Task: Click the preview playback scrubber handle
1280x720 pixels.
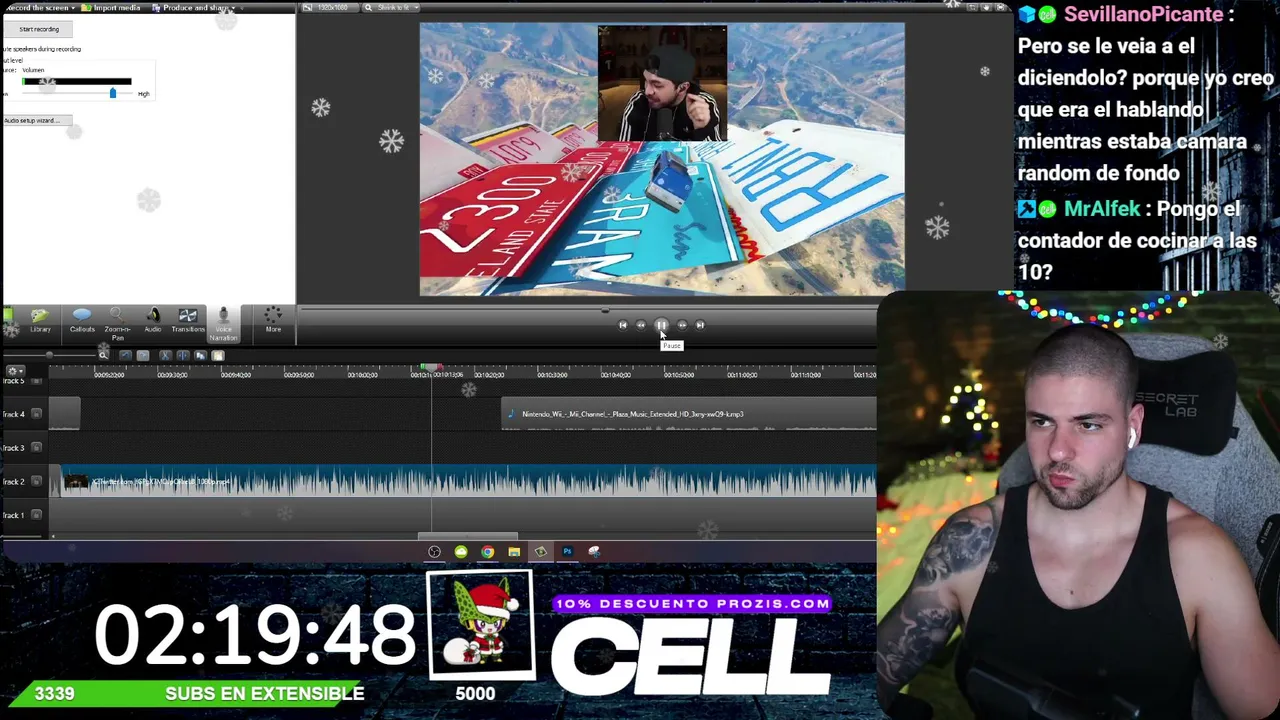Action: point(604,310)
